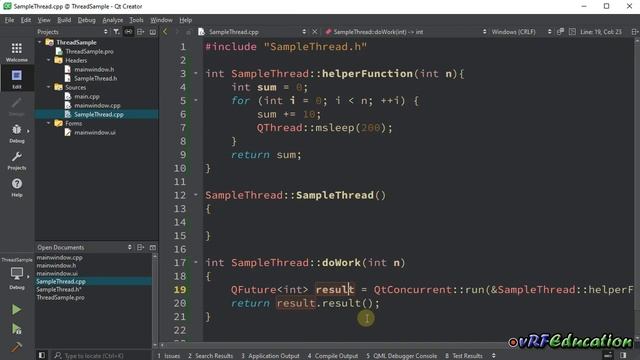Open the Debug menu
The width and height of the screenshot is (640, 360).
87,20
